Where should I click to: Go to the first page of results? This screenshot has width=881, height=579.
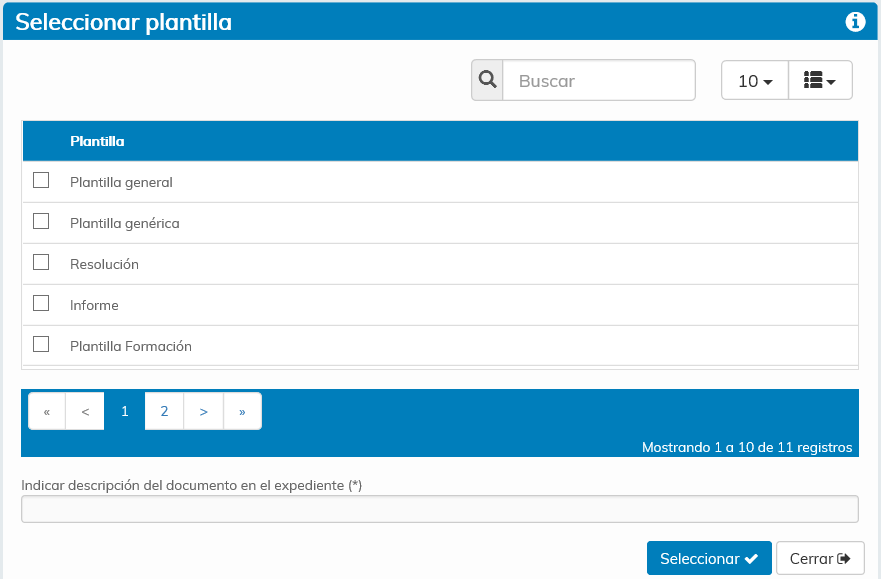tap(47, 411)
